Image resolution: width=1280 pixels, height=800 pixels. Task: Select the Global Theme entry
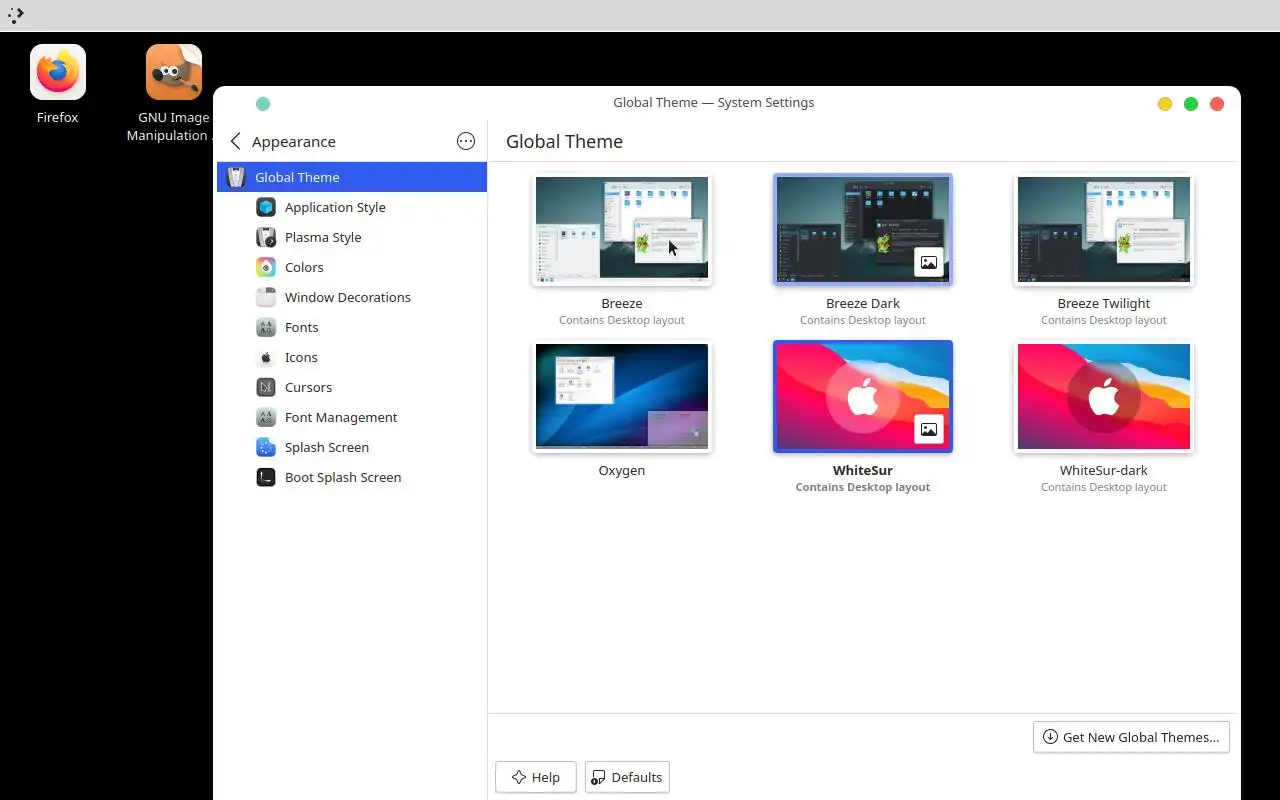352,177
